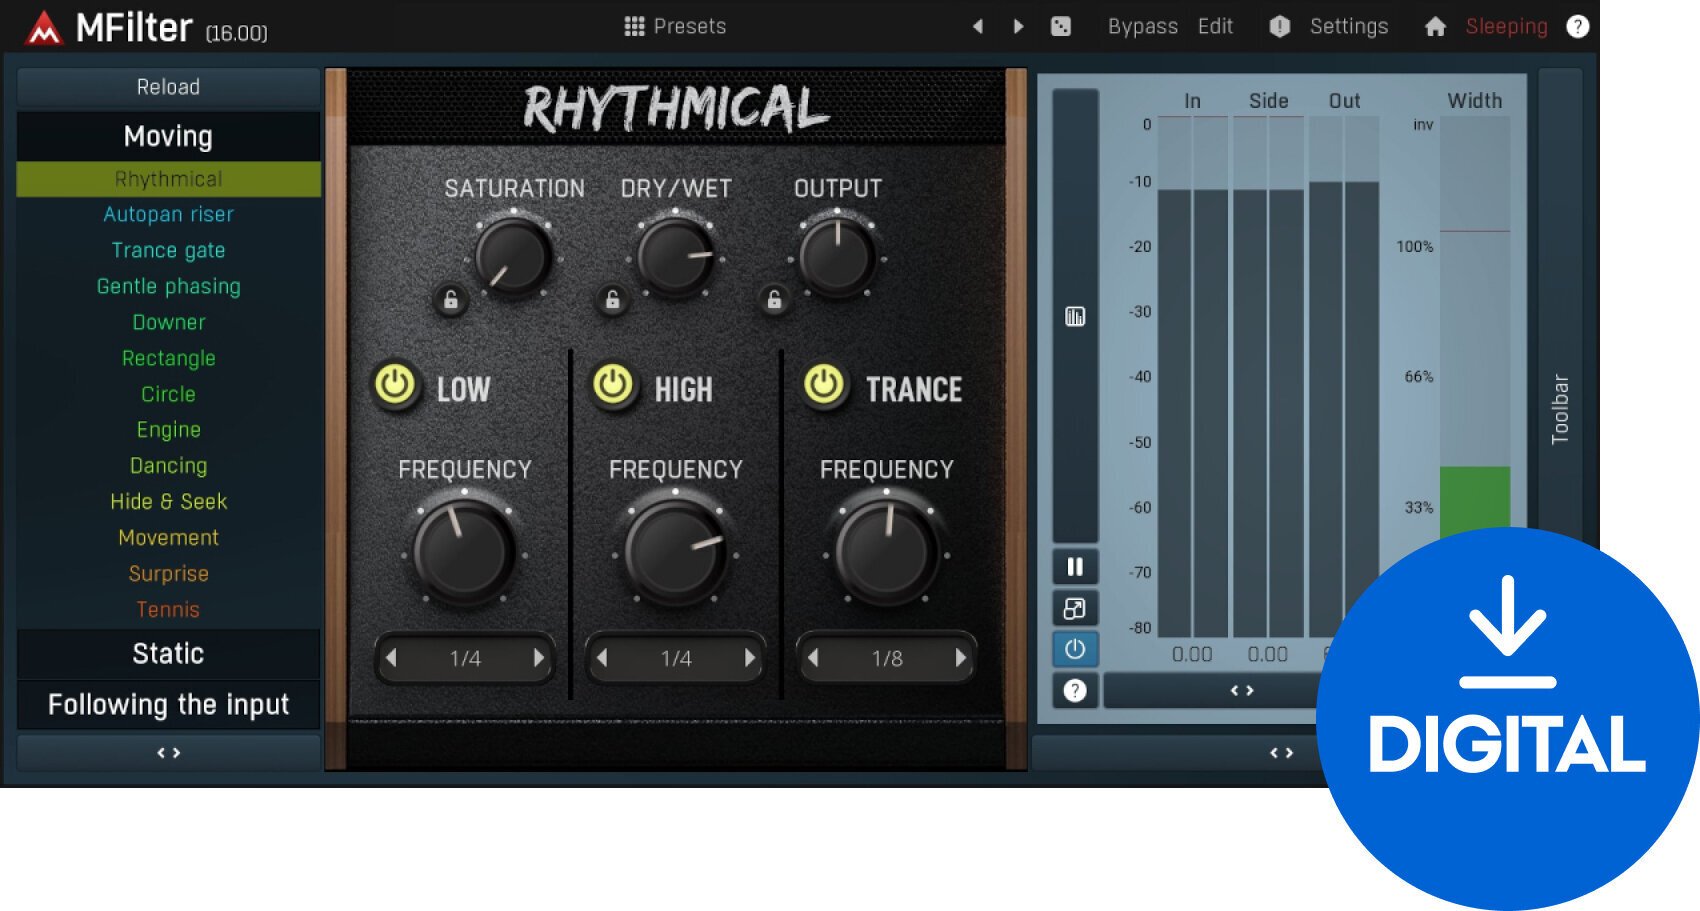This screenshot has height=911, width=1700.
Task: Open the Settings menu
Action: pos(1348,26)
